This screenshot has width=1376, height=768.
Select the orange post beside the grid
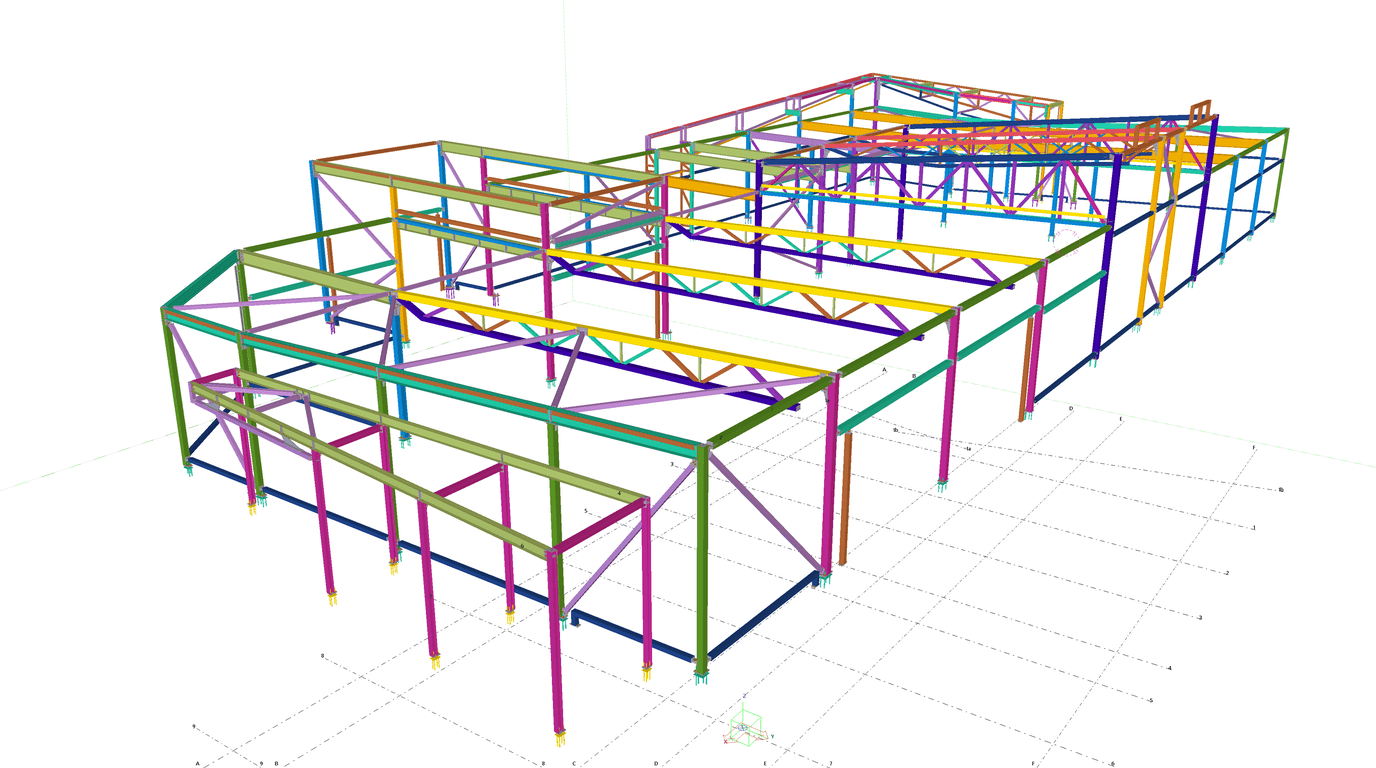[x=844, y=498]
